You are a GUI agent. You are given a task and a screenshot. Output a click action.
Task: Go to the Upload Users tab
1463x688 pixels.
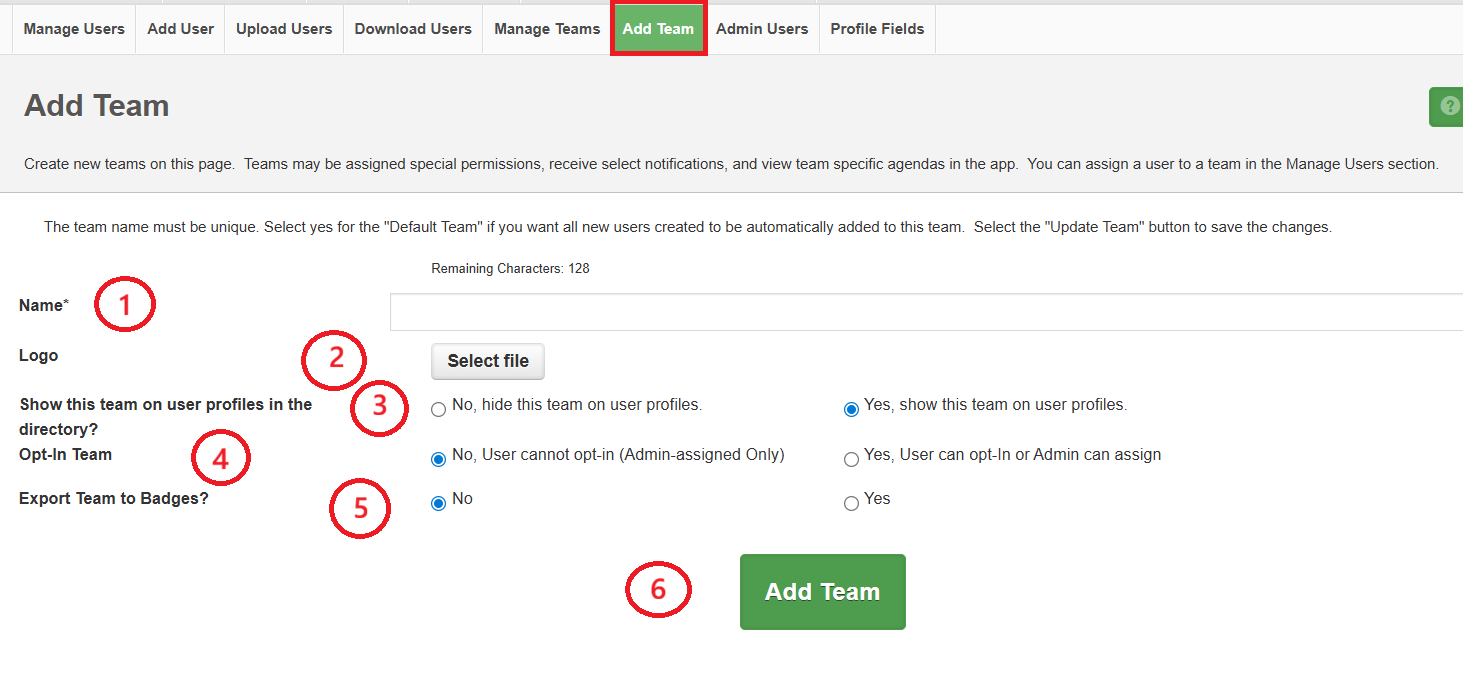coord(284,29)
